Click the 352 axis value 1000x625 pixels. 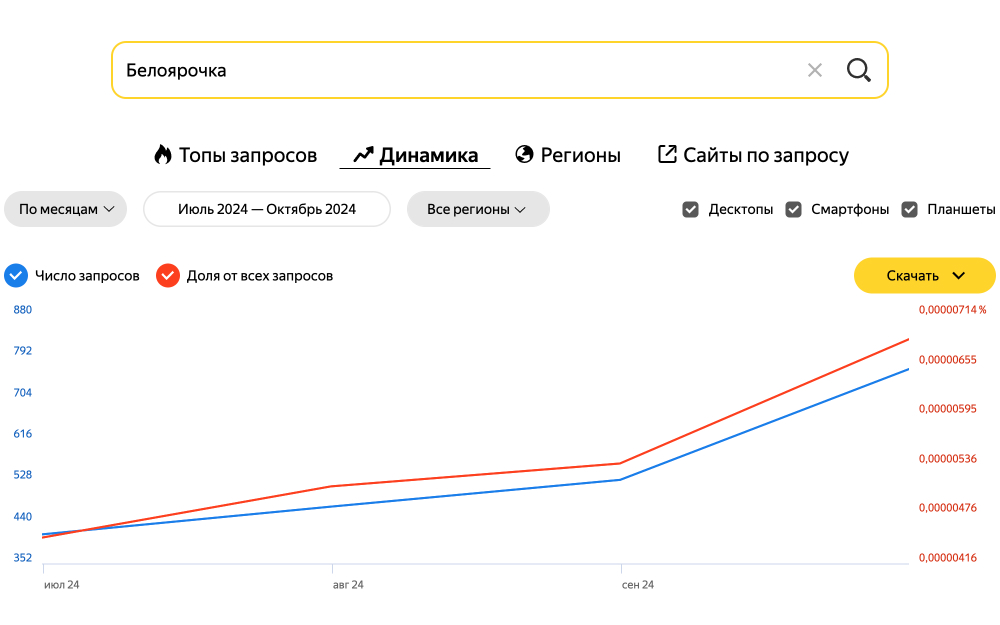point(22,557)
